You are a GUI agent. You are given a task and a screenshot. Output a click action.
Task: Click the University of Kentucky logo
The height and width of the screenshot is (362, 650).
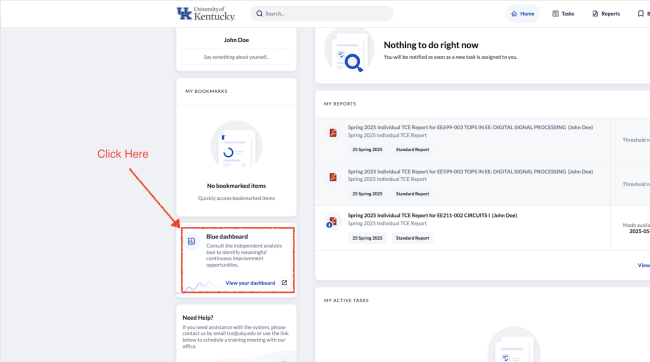tap(206, 14)
